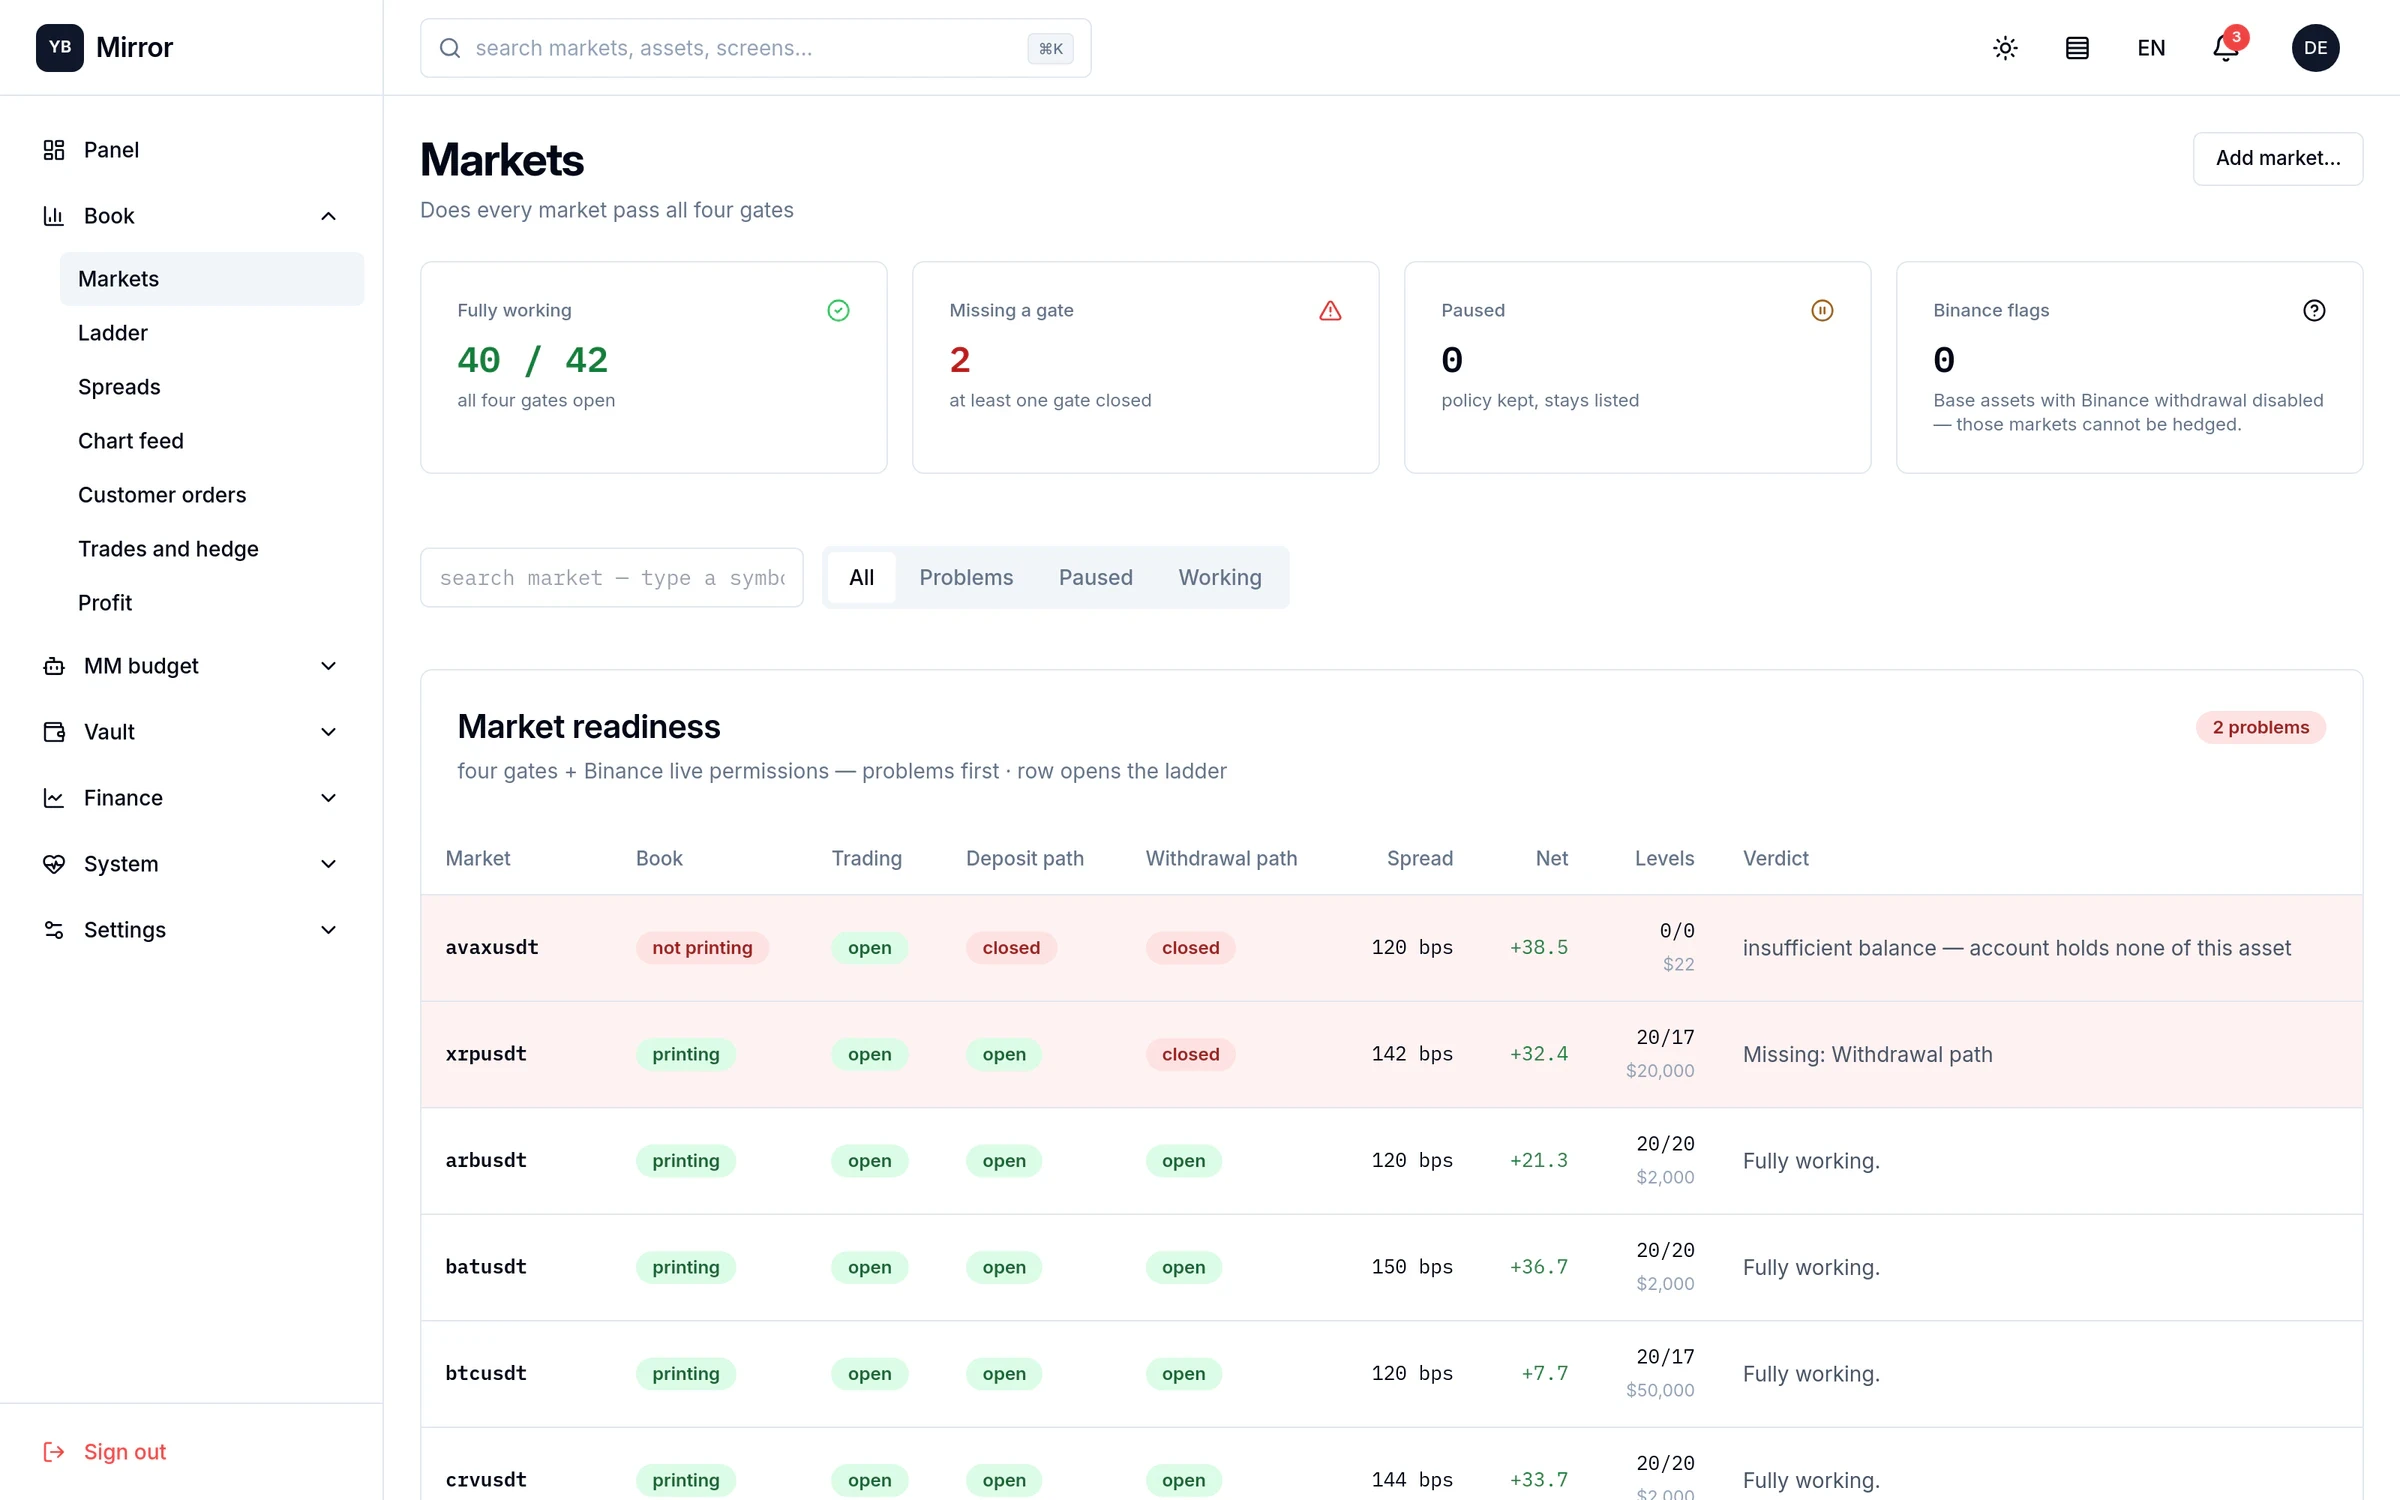Open the btcusdt market row
2400x1500 pixels.
[x=1391, y=1374]
